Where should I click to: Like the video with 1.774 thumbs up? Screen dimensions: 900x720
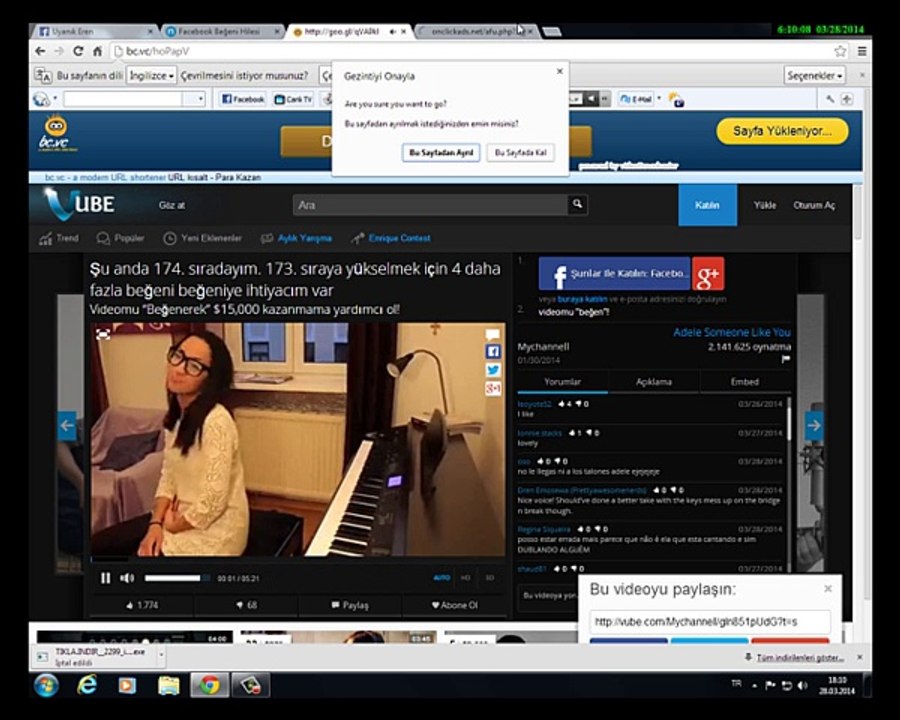coord(142,605)
